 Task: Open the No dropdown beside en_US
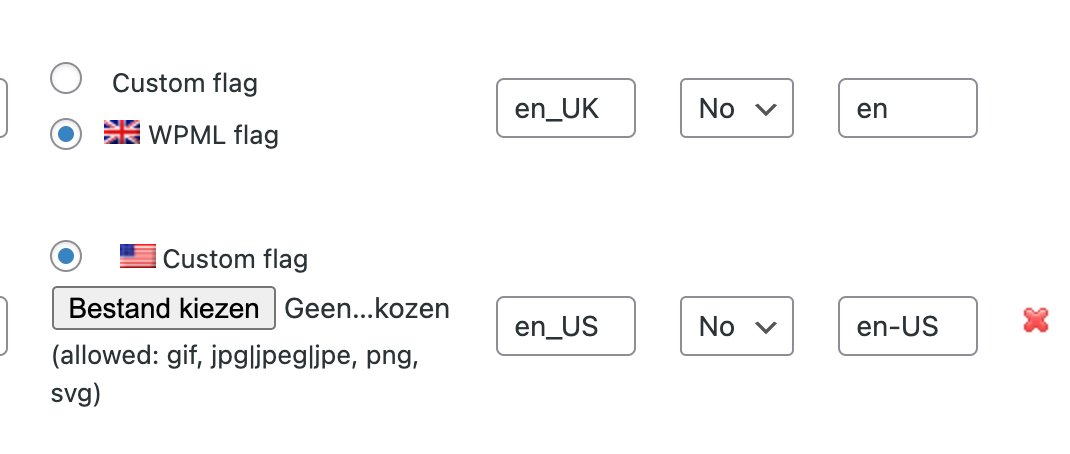(x=736, y=326)
